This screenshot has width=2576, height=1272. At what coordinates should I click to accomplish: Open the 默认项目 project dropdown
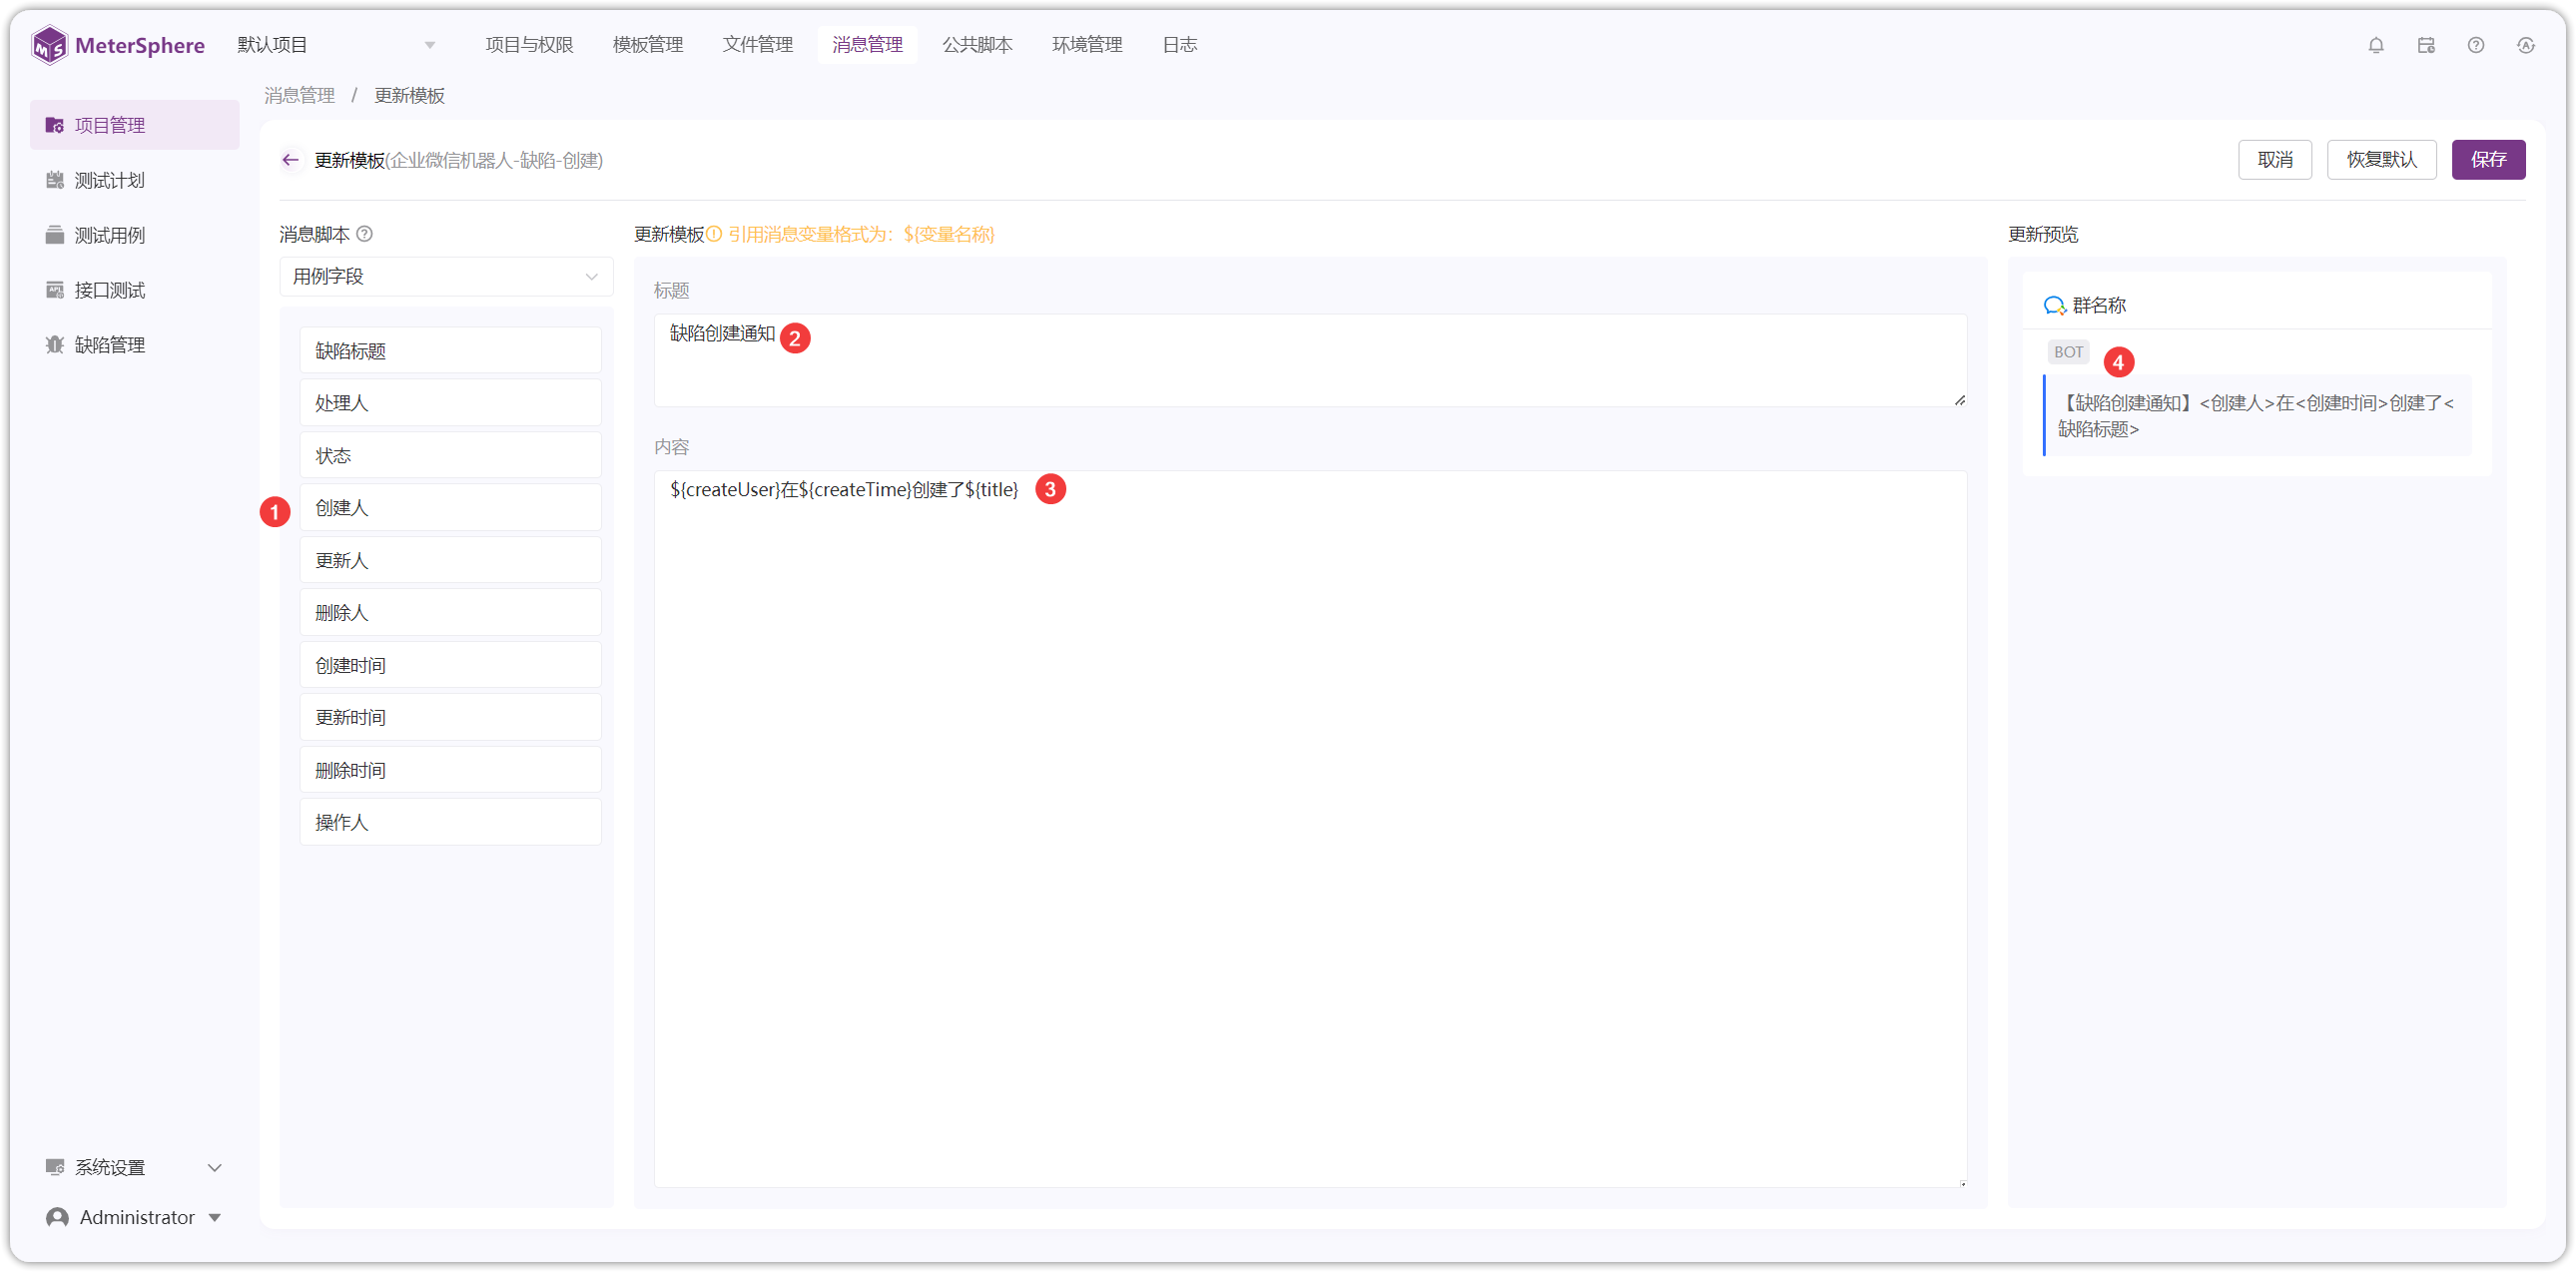pos(336,45)
